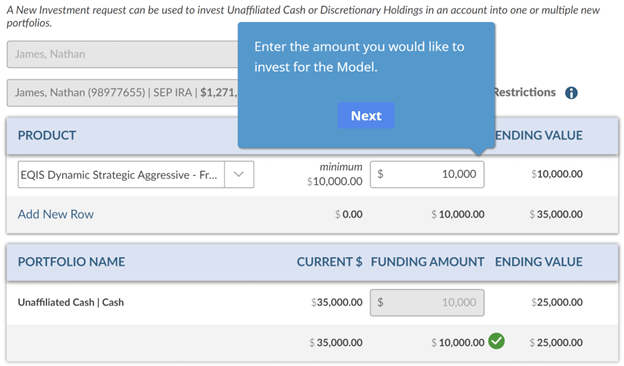
Task: Click the James, Nathan SEP IRA account field
Action: click(123, 92)
